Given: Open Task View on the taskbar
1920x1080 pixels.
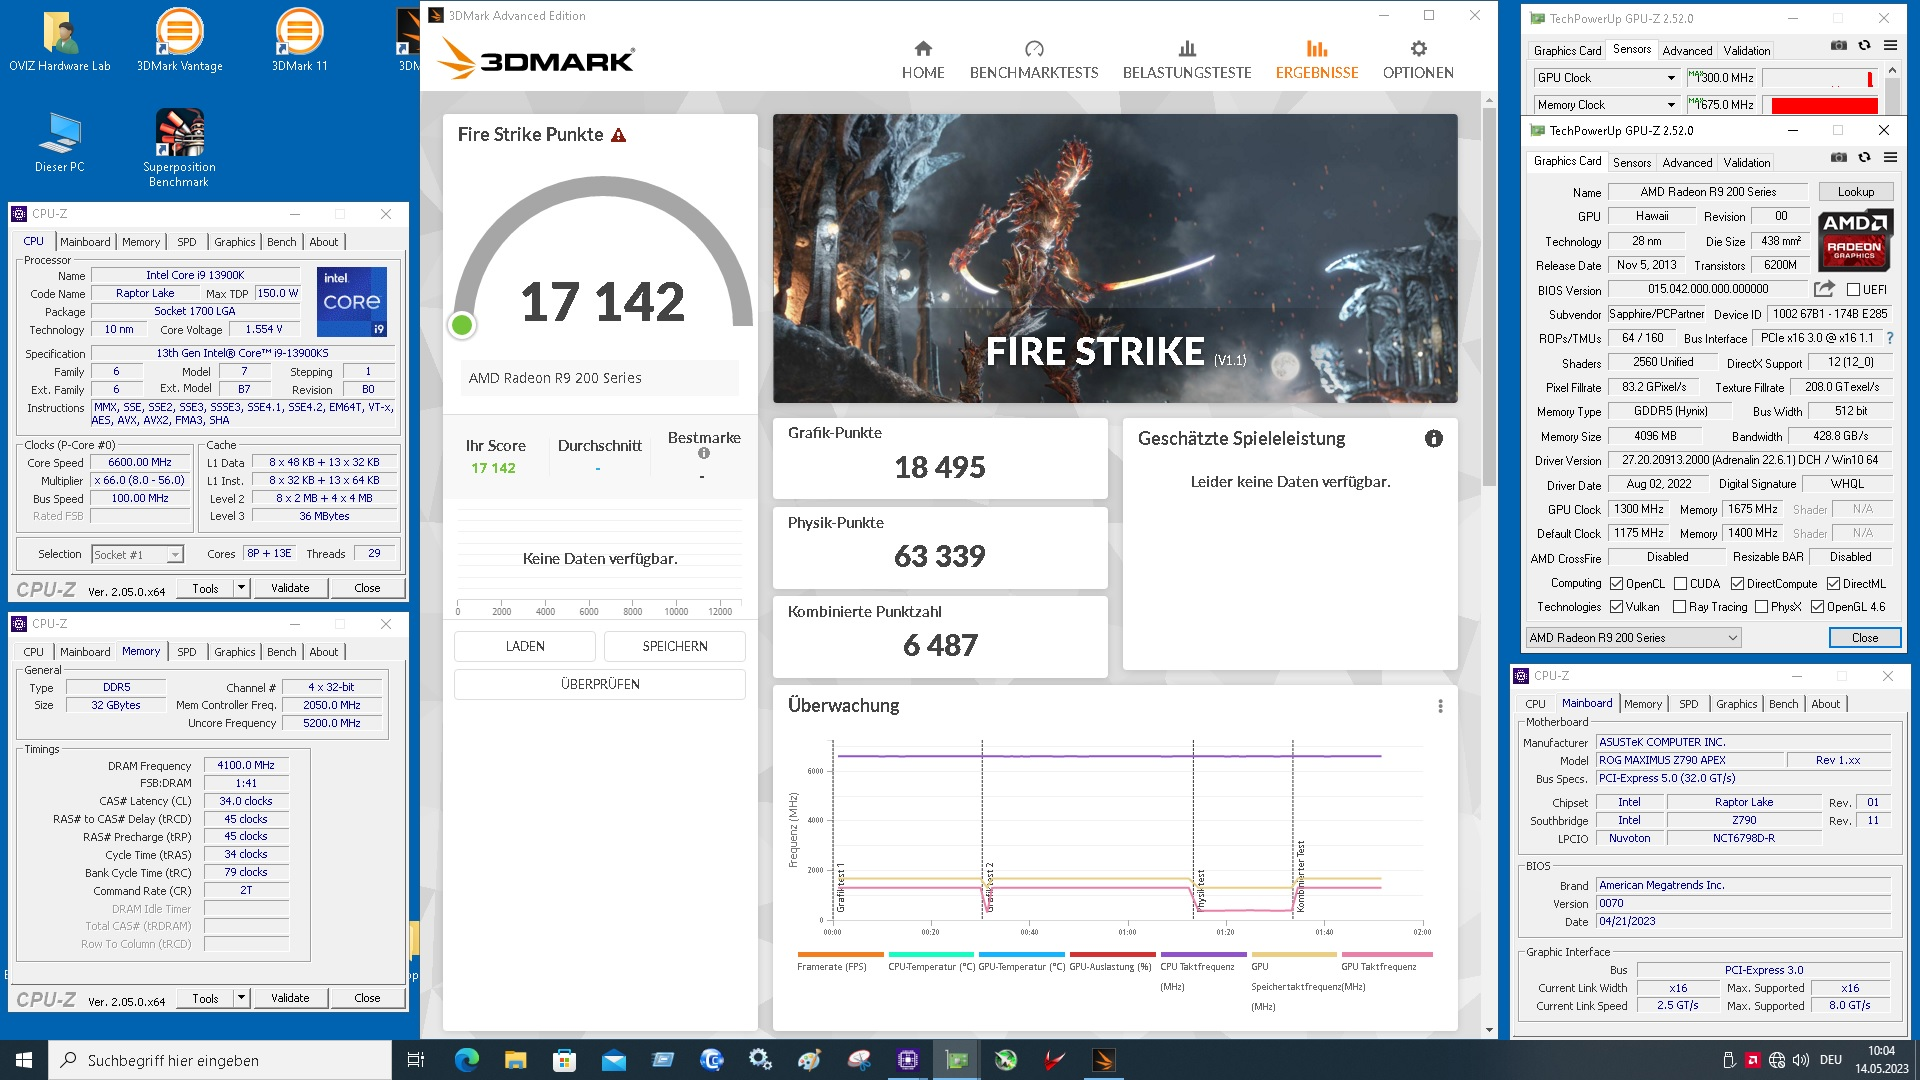Looking at the screenshot, I should pyautogui.click(x=416, y=1060).
